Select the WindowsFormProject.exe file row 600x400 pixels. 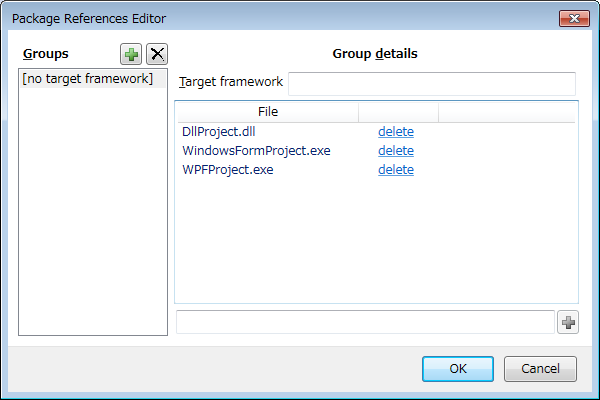[x=376, y=151]
